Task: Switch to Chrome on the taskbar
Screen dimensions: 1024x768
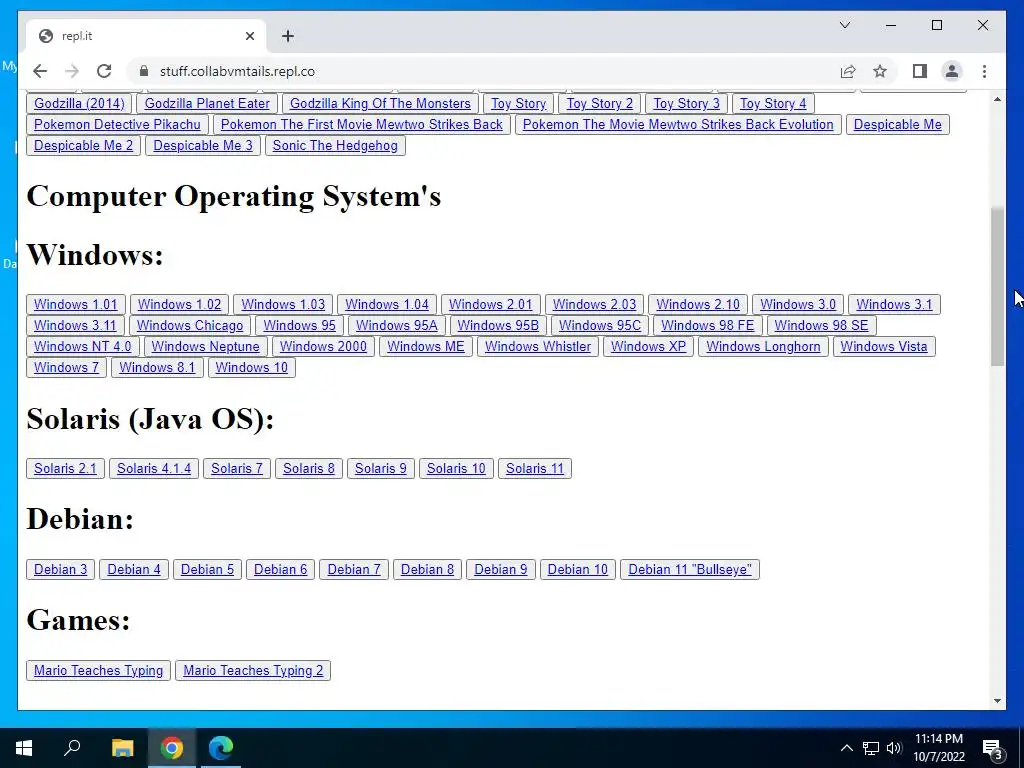Action: pos(172,748)
